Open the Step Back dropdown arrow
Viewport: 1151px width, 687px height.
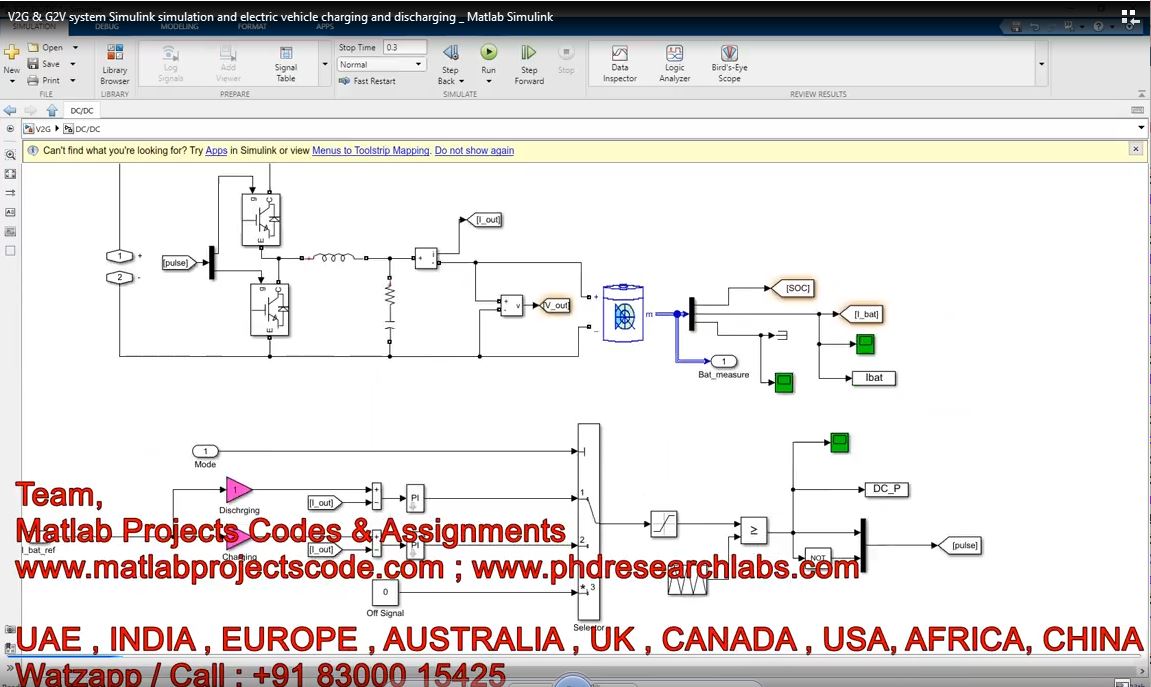461,81
